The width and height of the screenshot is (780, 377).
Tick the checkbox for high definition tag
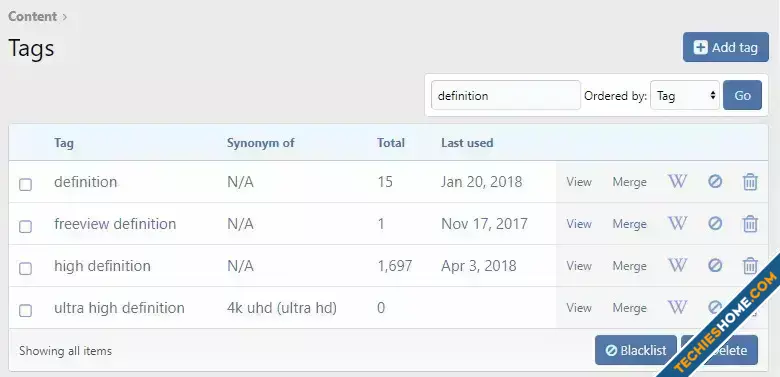pos(25,269)
